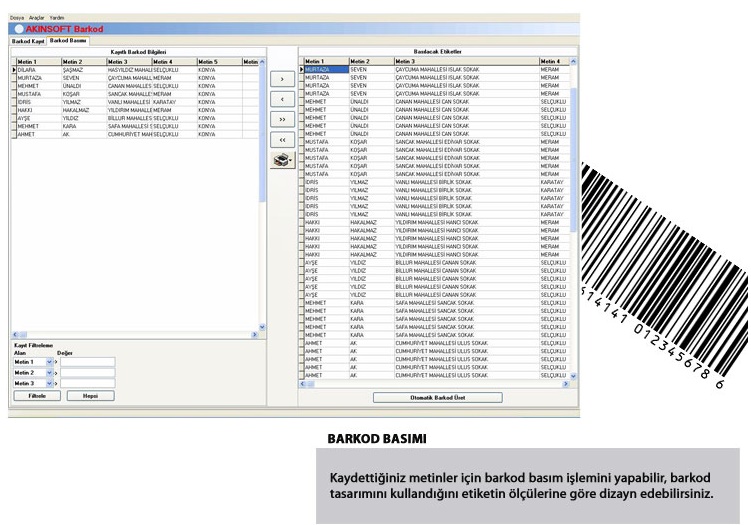Click scroll-right arrow of left grid
751x525 pixels.
[254, 334]
